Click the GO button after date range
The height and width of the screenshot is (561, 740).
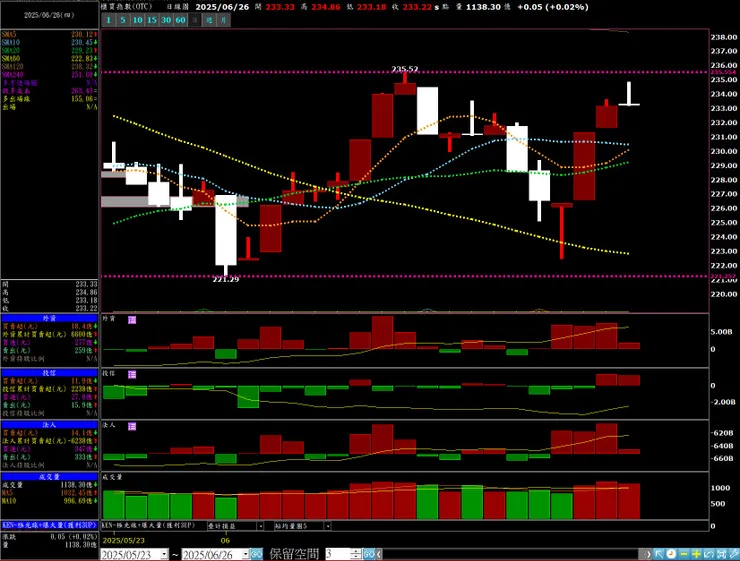[257, 554]
